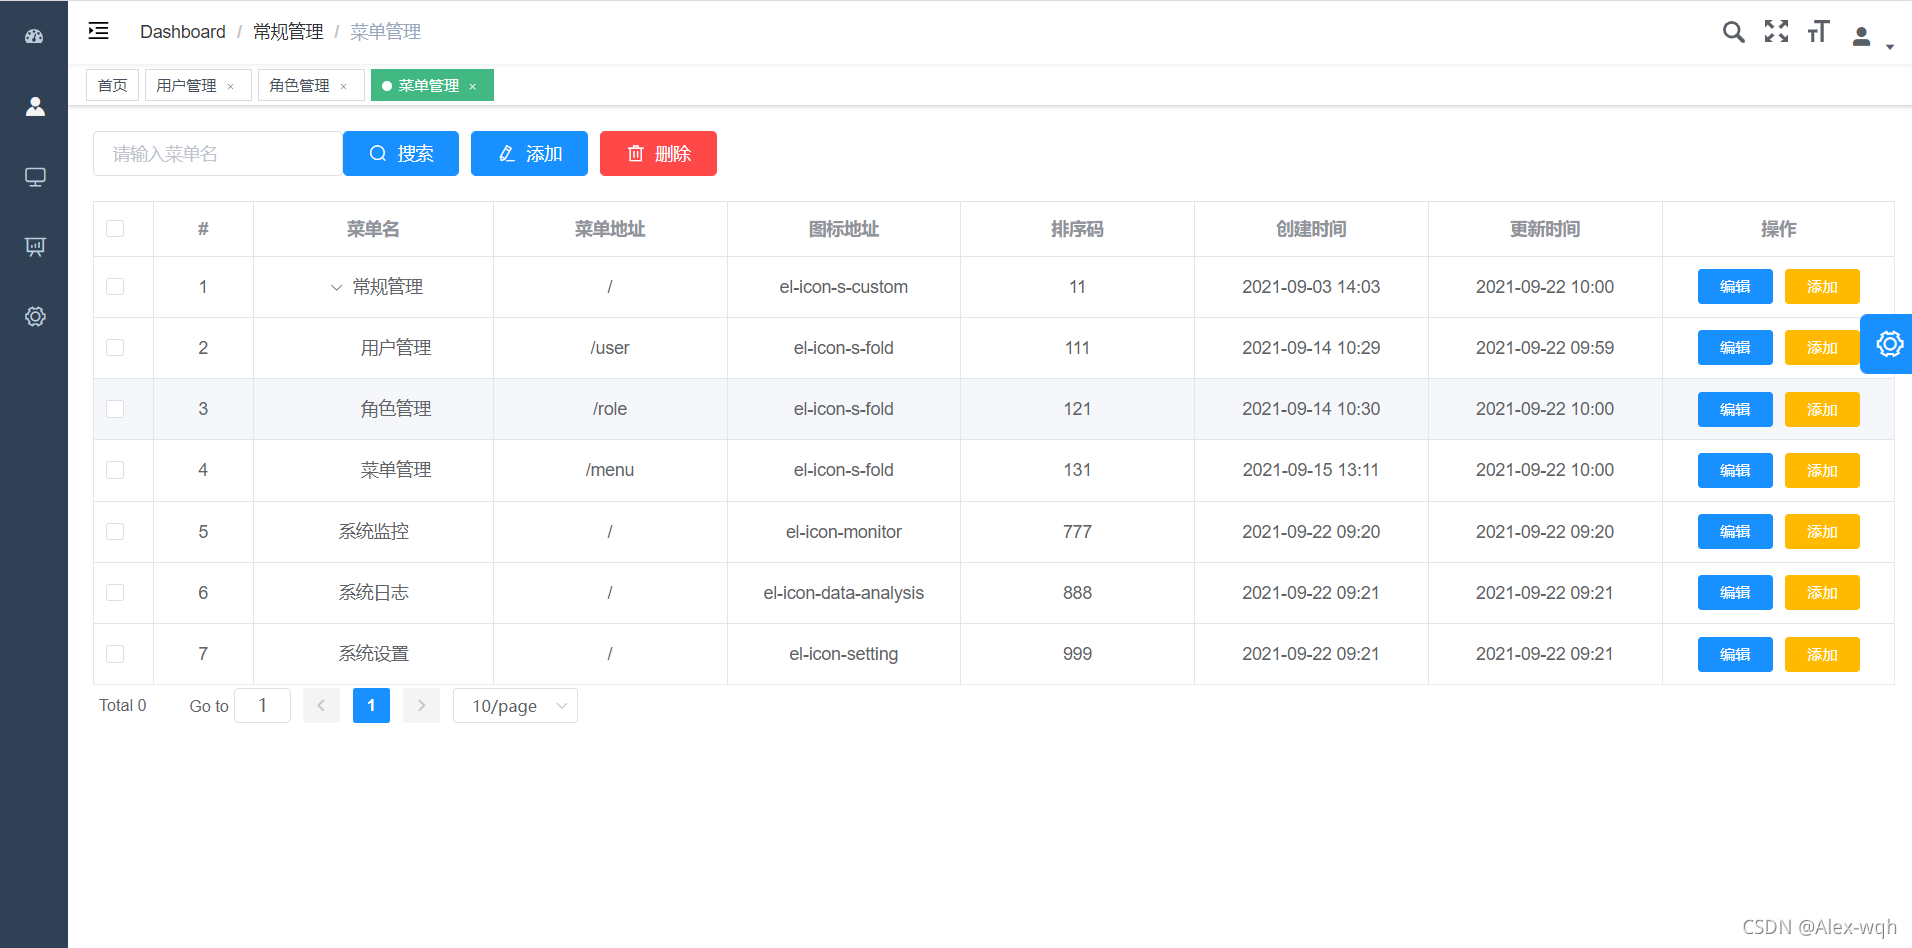Collapse the 常规管理 tree row

click(336, 288)
